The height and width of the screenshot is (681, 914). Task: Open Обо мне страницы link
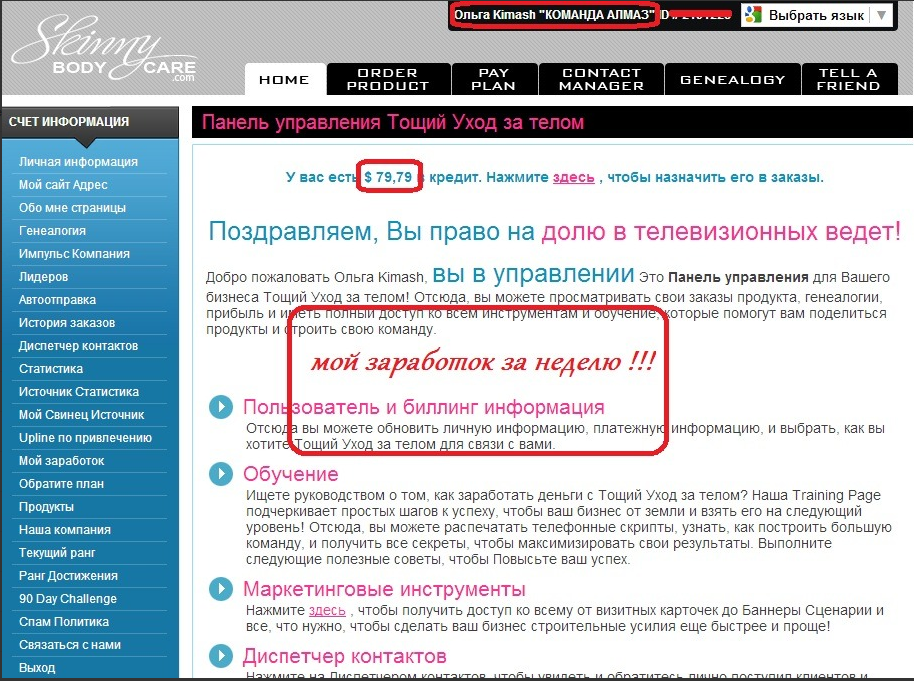coord(72,208)
